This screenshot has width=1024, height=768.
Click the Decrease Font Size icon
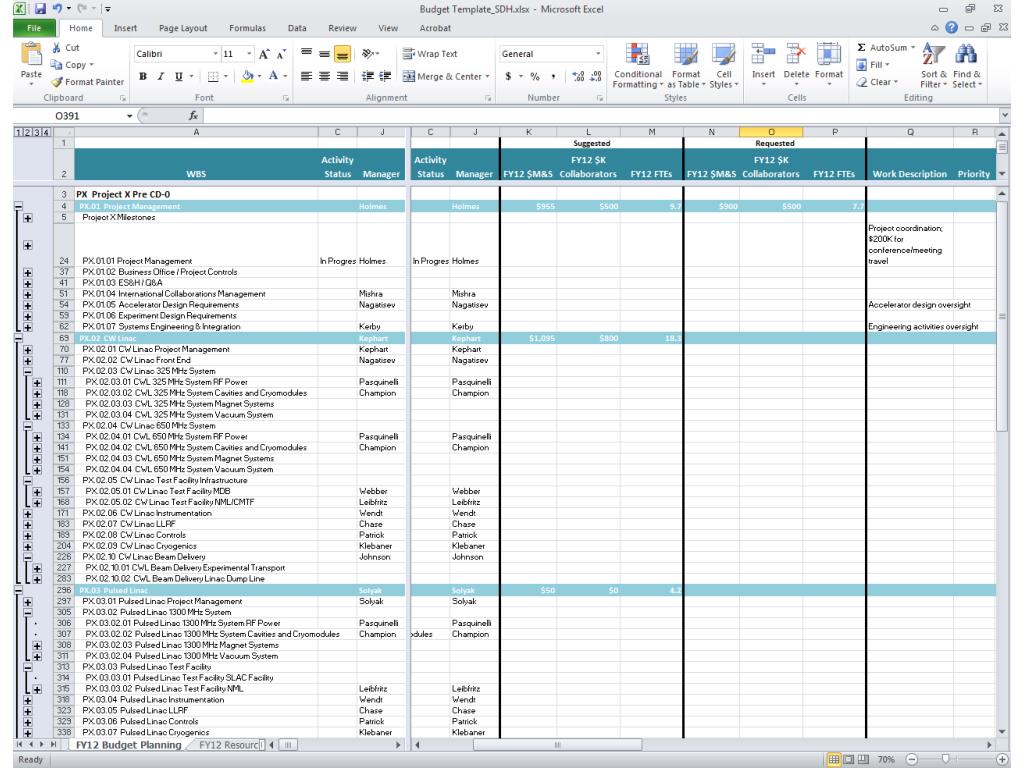pos(281,54)
